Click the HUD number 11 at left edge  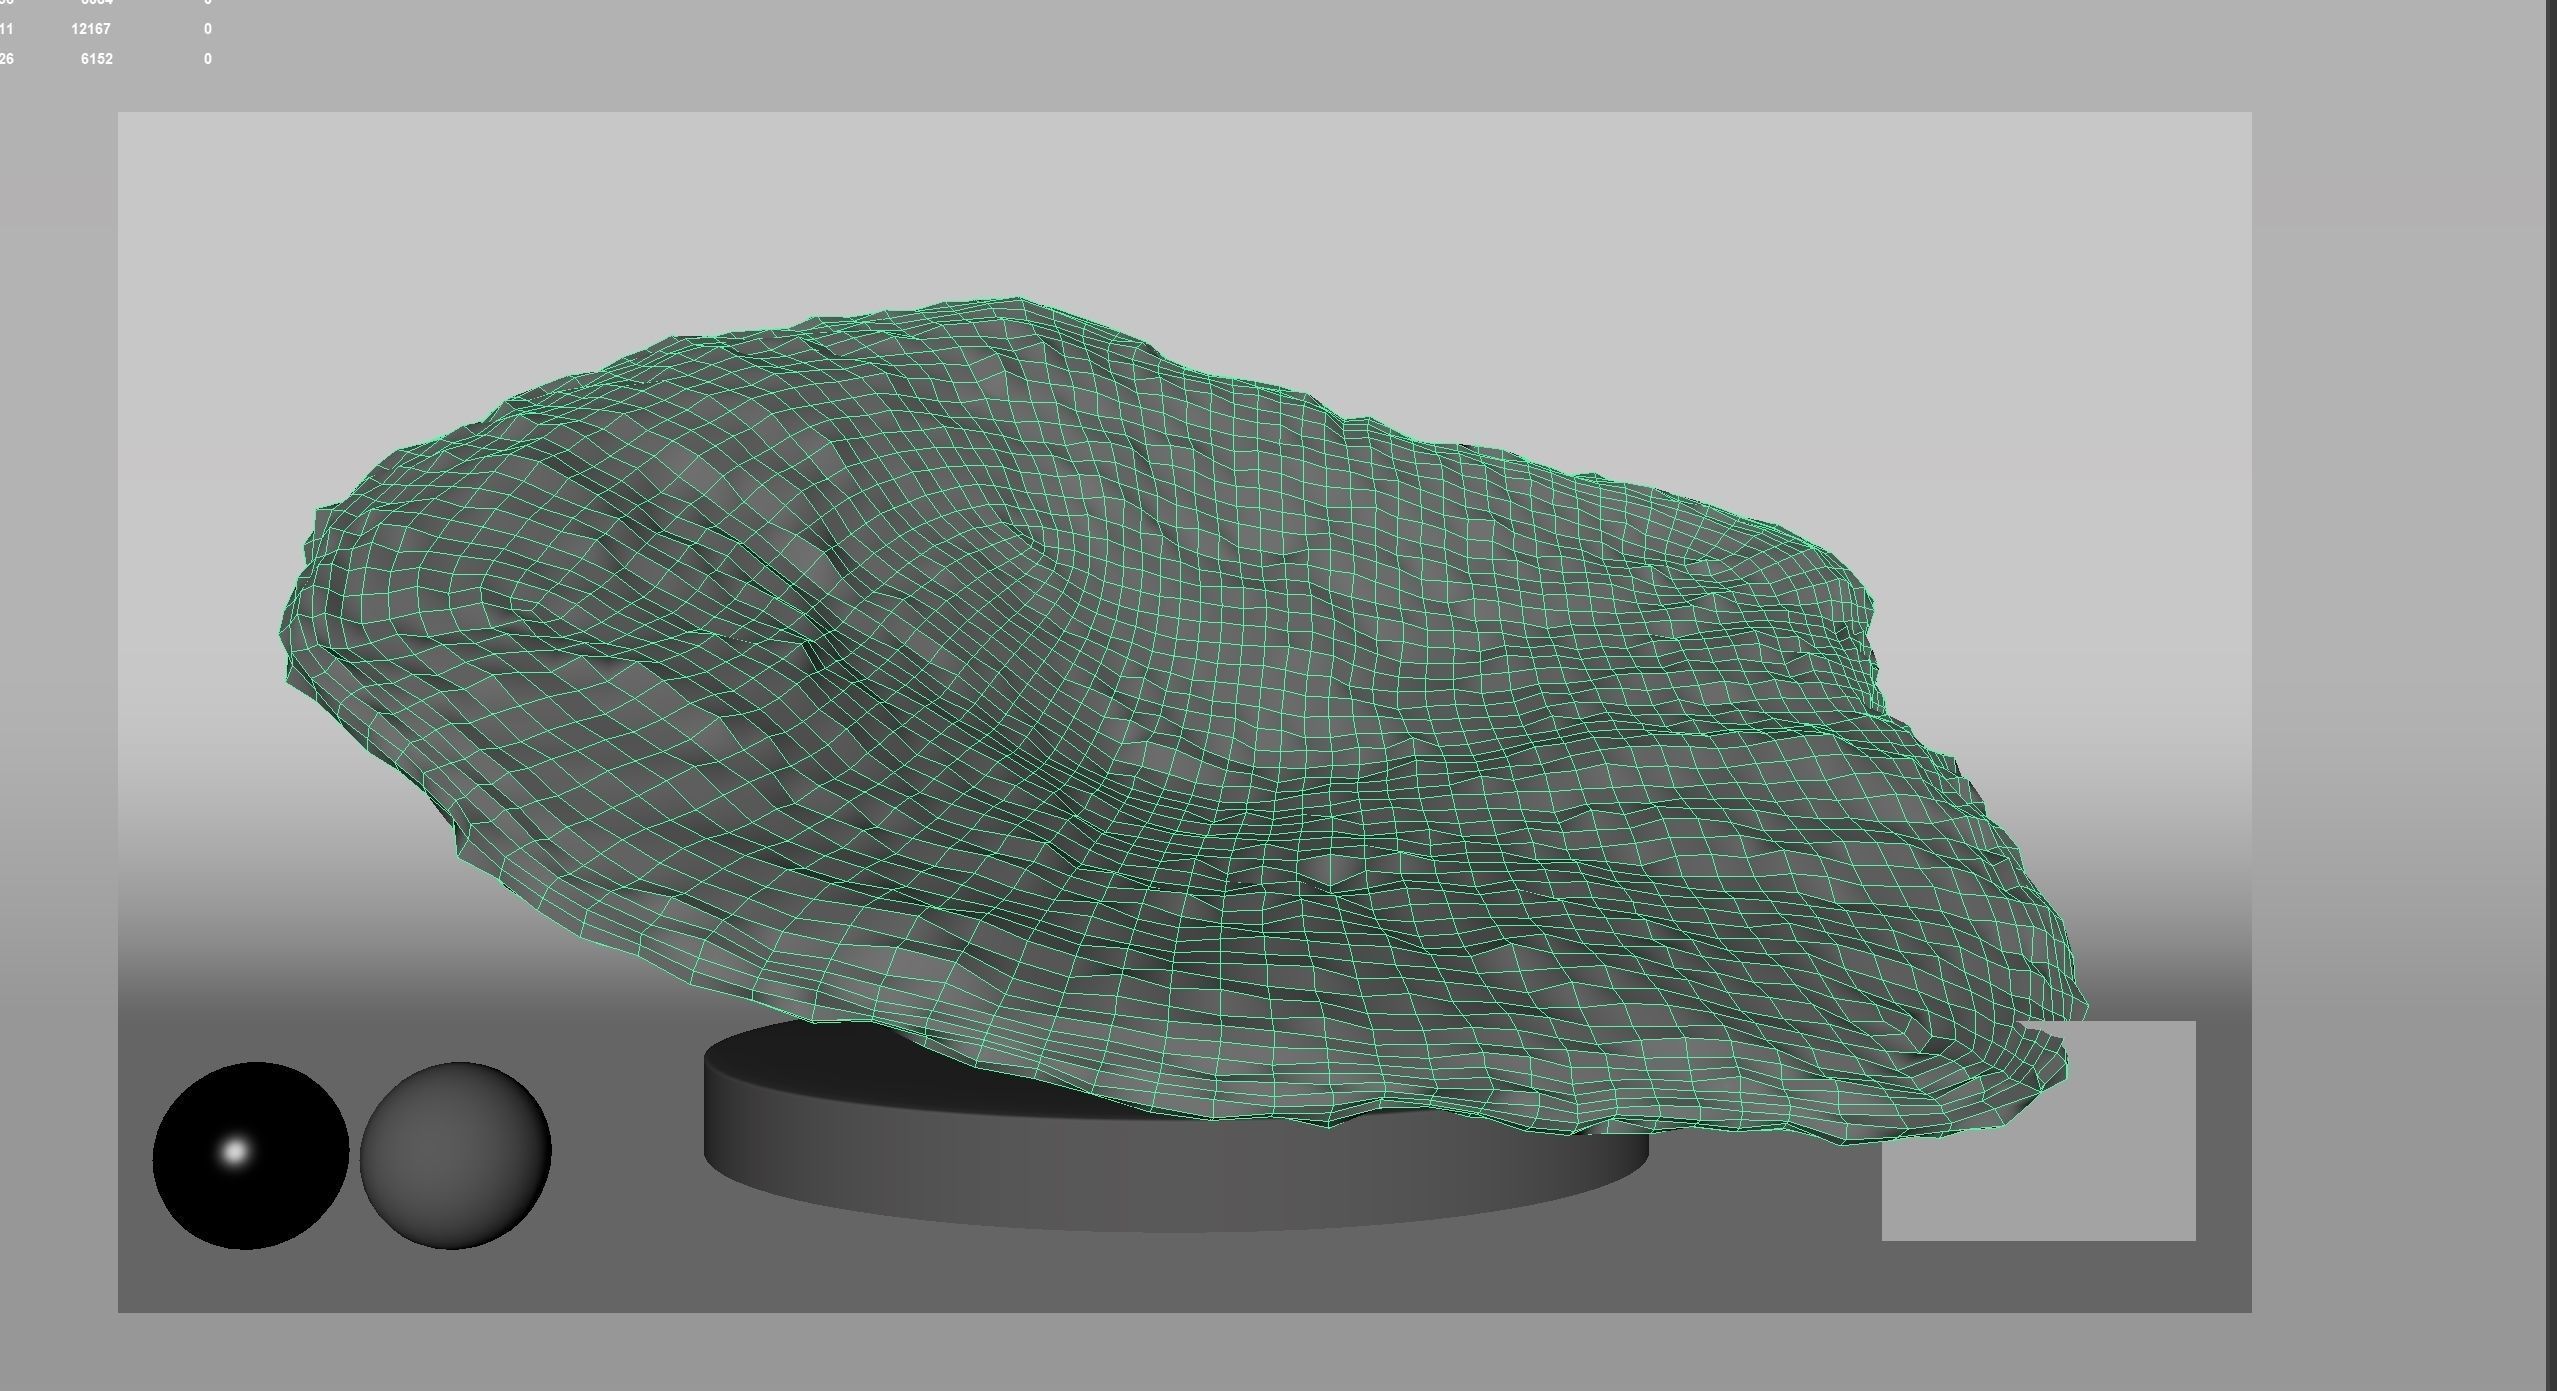(x=7, y=29)
